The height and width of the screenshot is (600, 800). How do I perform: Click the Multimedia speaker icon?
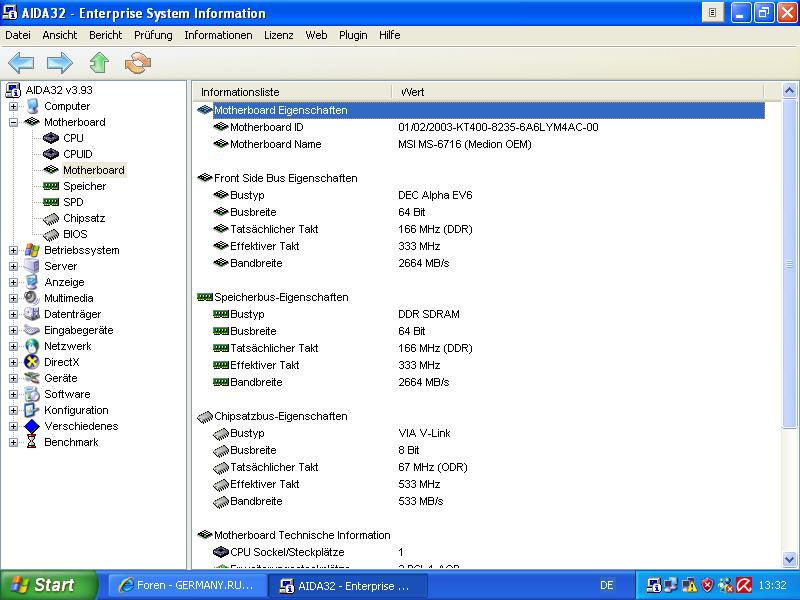(x=32, y=298)
